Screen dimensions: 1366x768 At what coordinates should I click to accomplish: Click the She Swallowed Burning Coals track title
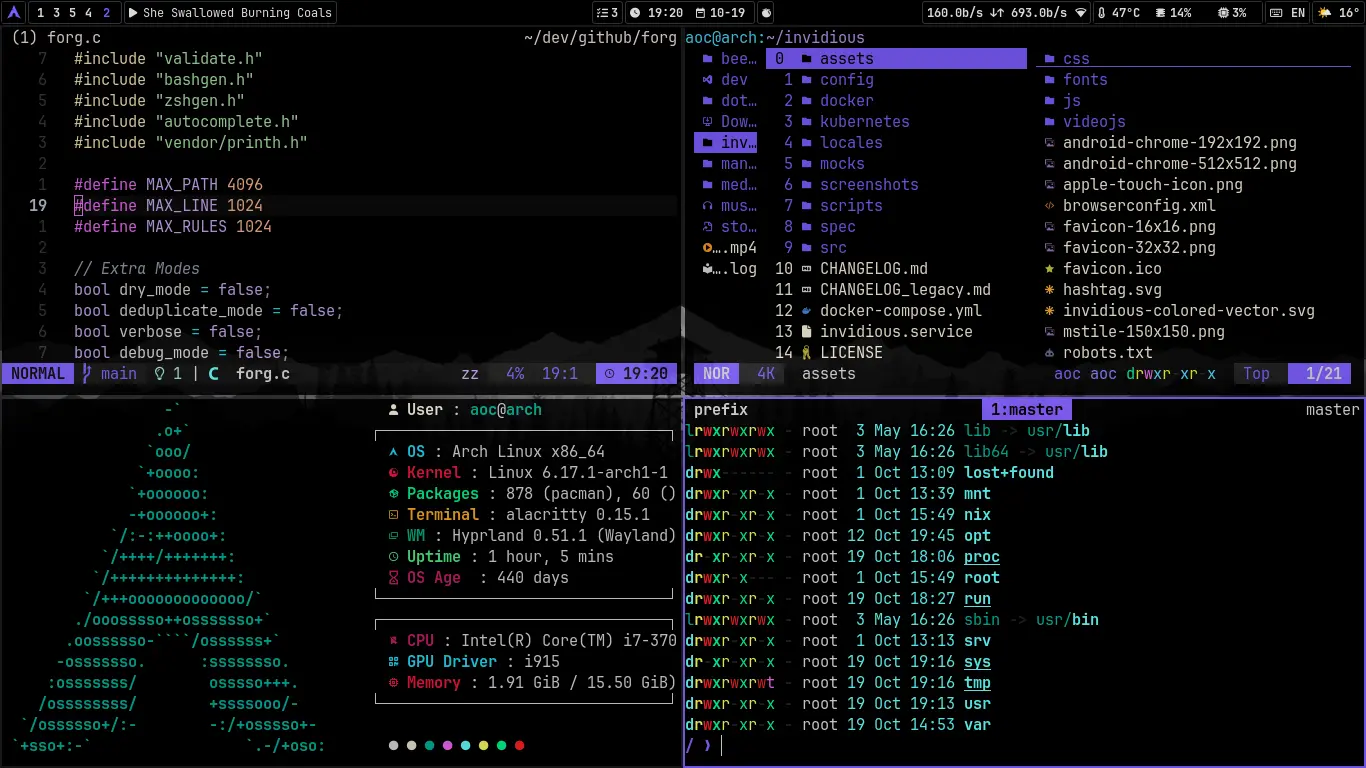(237, 13)
